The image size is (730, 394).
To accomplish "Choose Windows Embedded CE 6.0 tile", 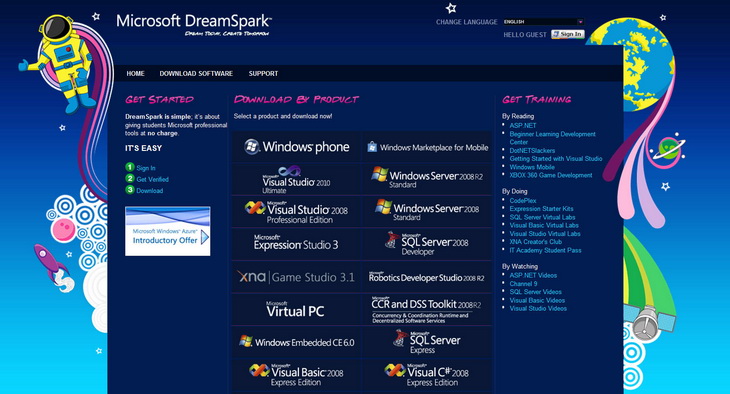I will point(297,342).
